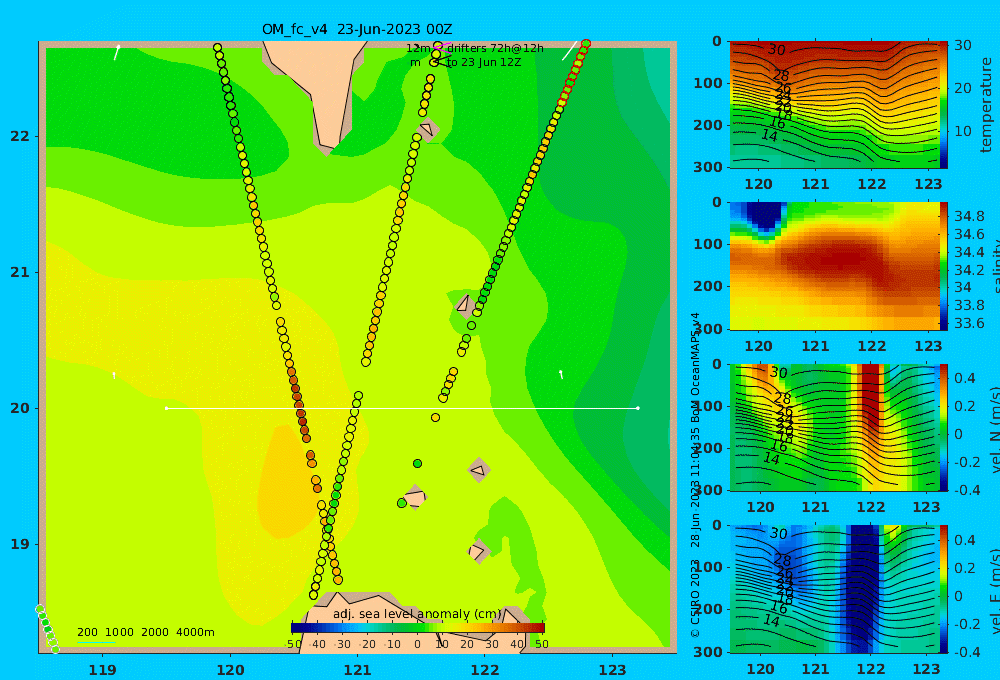This screenshot has width=1000, height=680.
Task: Click the main map longitude label 121
Action: (x=358, y=670)
